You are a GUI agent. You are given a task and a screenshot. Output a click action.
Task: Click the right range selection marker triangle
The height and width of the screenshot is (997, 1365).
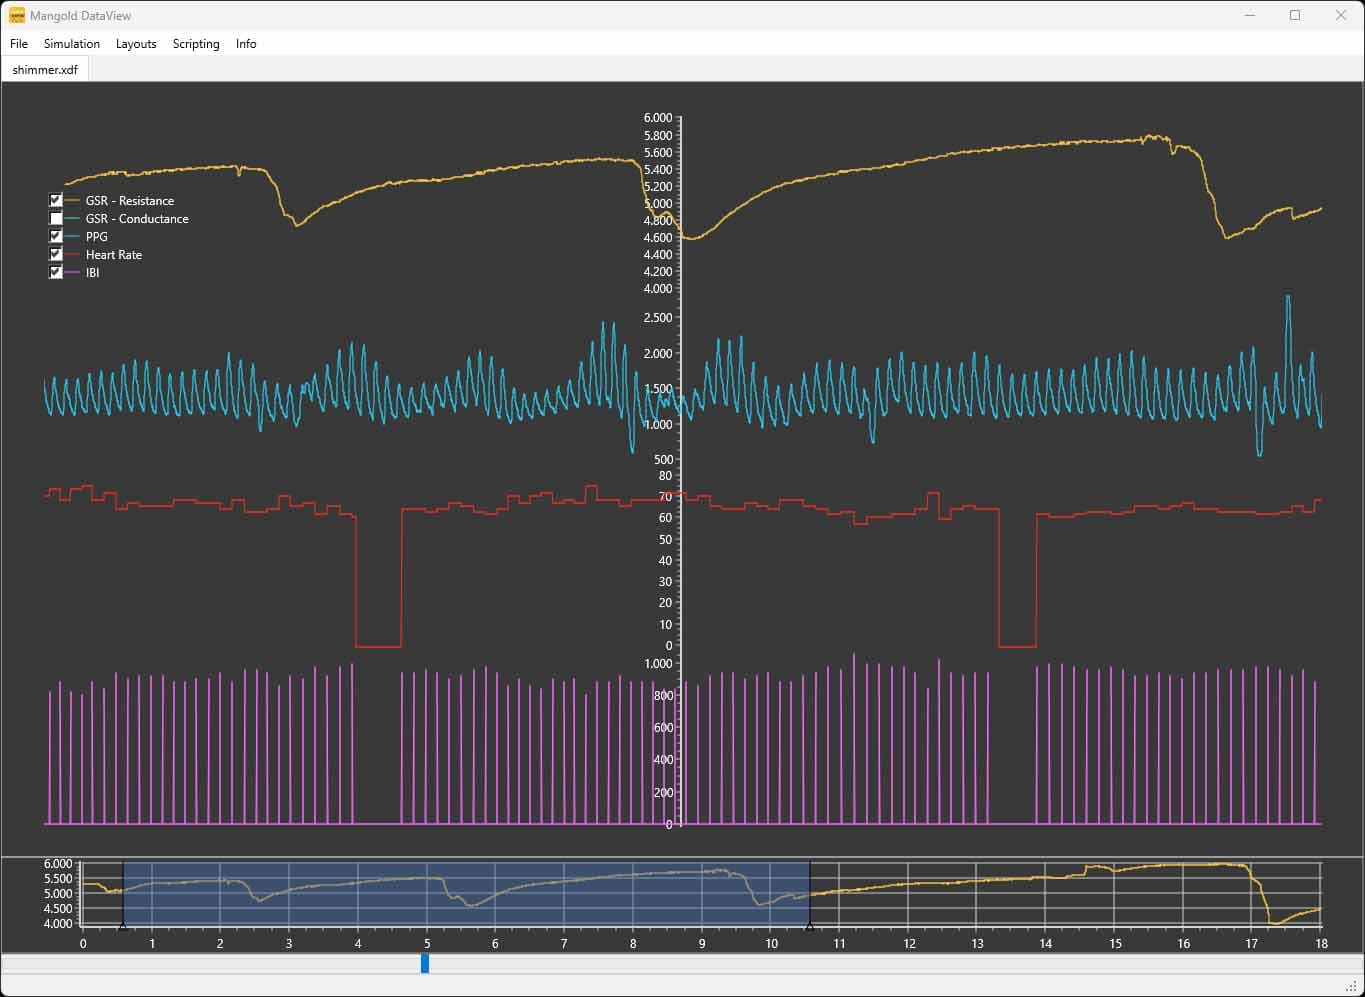(x=809, y=927)
